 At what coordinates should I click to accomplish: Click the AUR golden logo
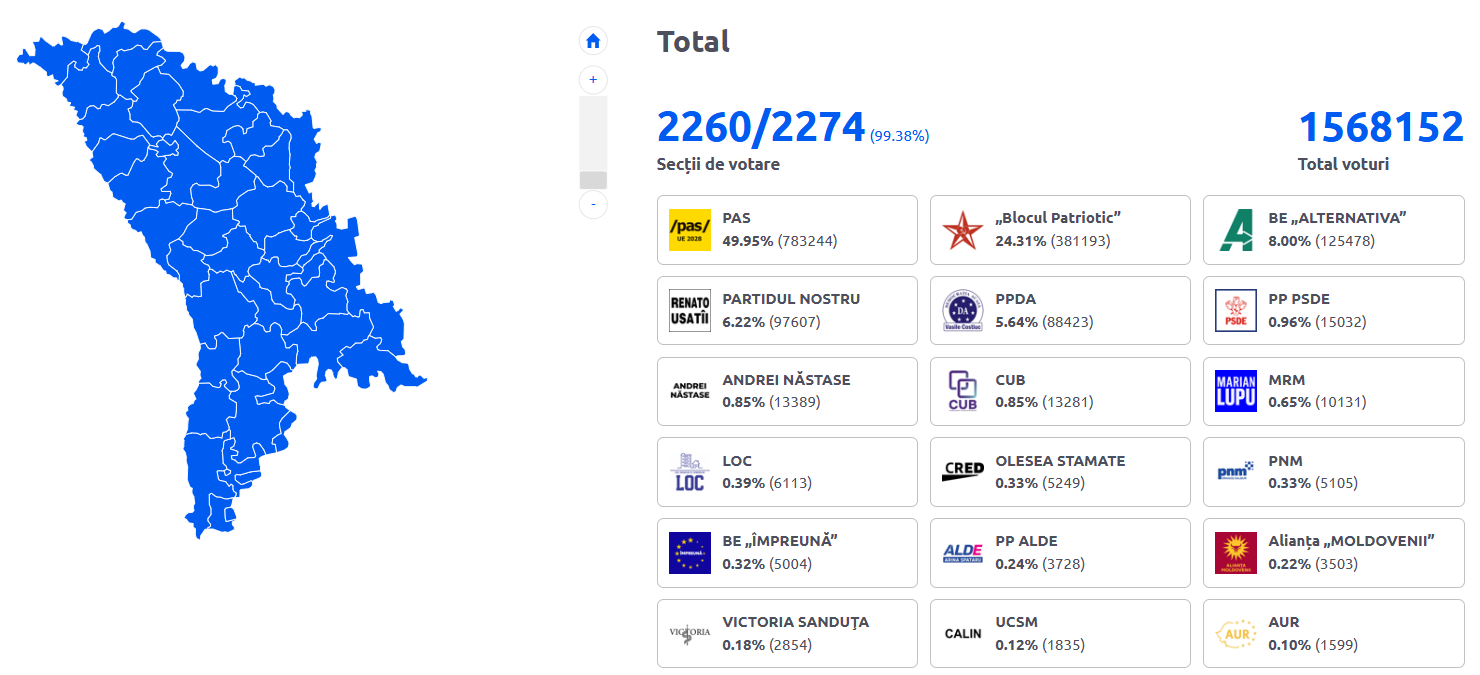pos(1235,633)
